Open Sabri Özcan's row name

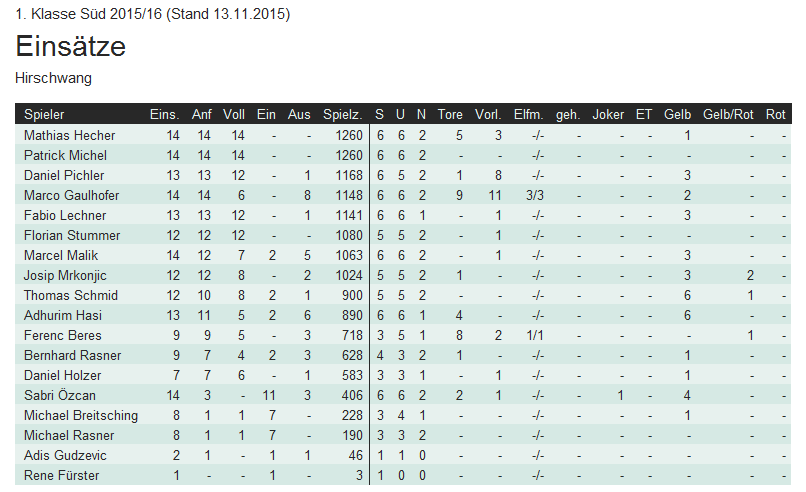62,395
